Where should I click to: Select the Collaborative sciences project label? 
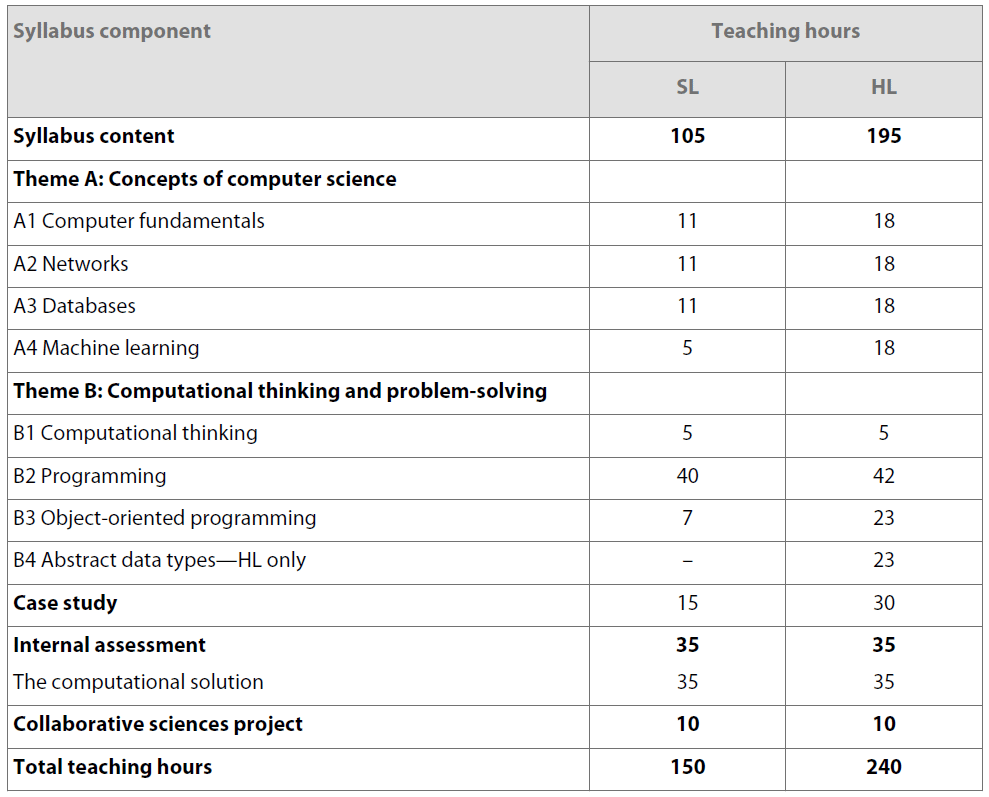pos(158,724)
